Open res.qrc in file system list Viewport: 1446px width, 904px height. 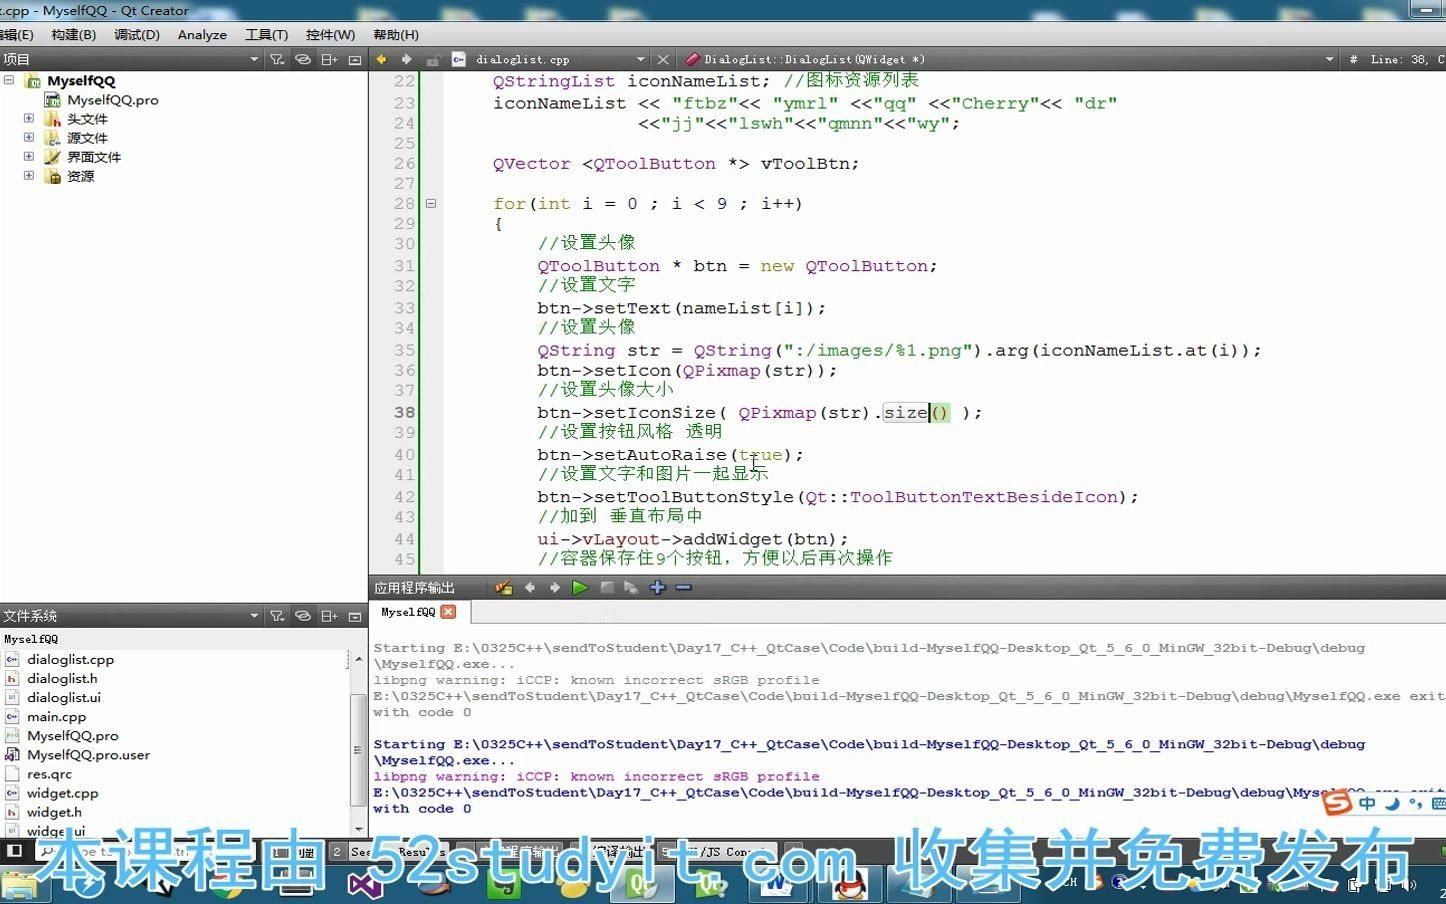click(49, 774)
